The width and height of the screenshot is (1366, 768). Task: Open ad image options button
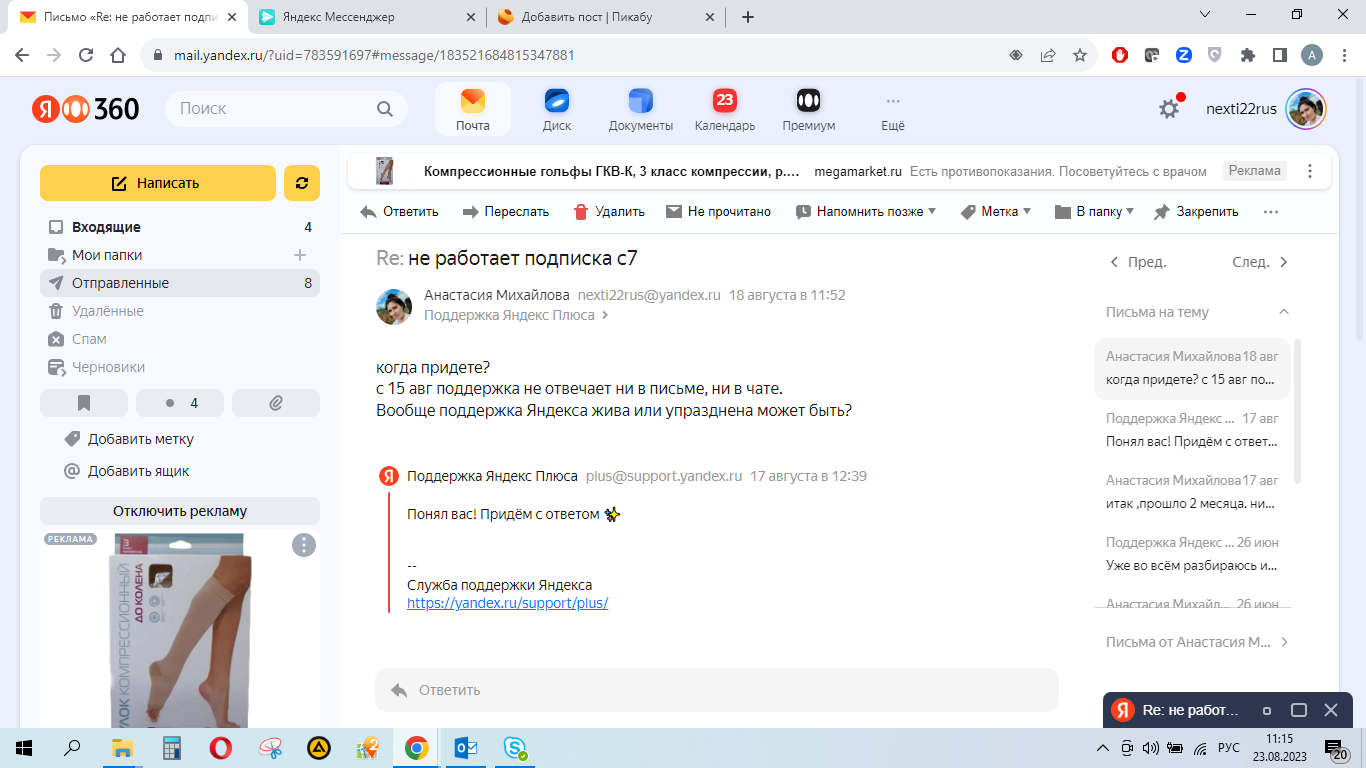(304, 545)
